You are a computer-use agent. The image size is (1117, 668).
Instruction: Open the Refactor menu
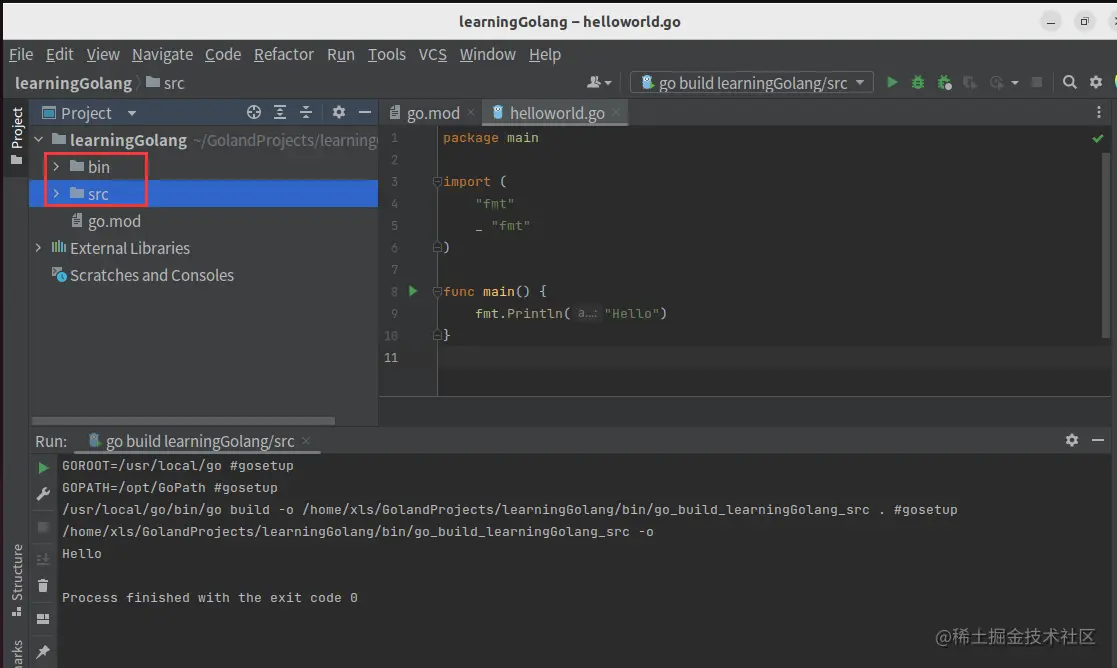pyautogui.click(x=284, y=54)
